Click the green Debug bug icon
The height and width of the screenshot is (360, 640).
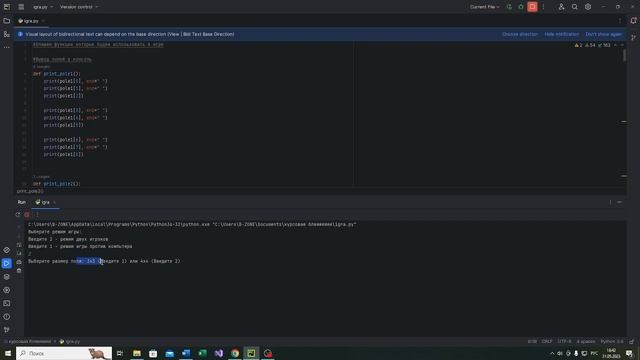click(521, 7)
